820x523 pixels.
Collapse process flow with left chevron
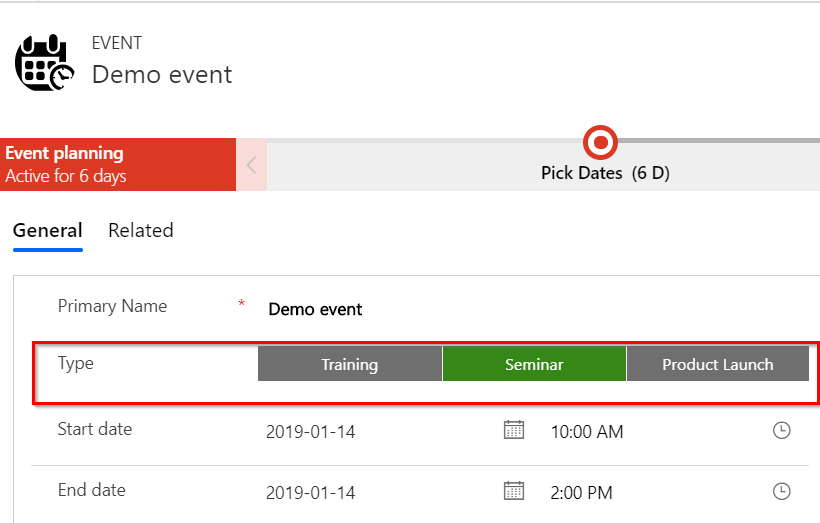[251, 165]
